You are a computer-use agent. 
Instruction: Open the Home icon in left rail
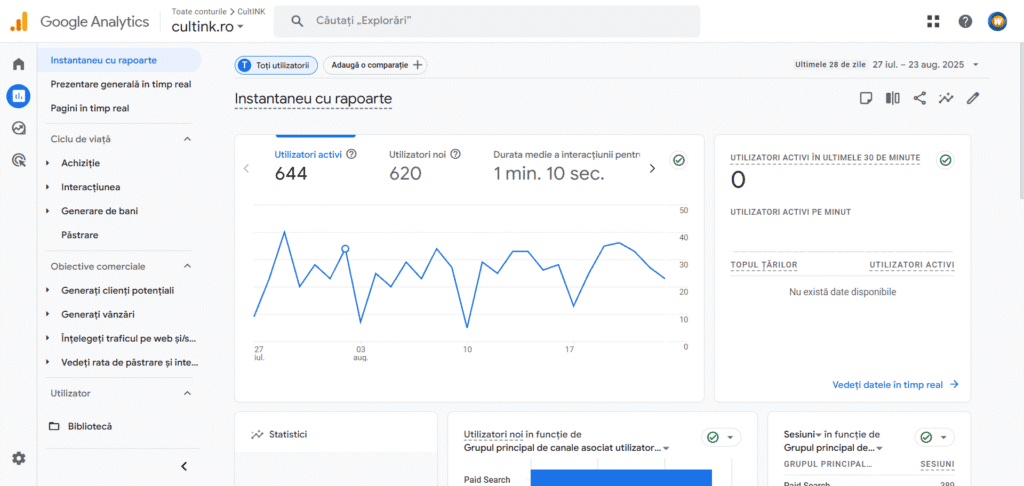18,64
